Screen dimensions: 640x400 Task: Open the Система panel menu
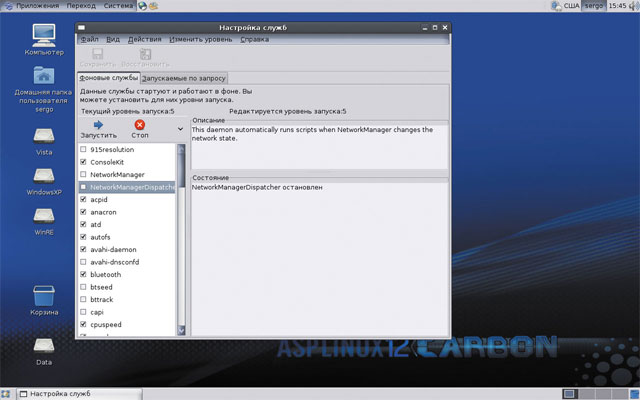118,6
